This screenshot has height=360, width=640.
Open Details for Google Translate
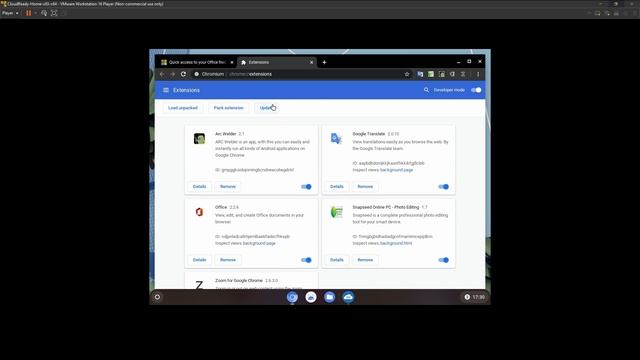pyautogui.click(x=337, y=187)
